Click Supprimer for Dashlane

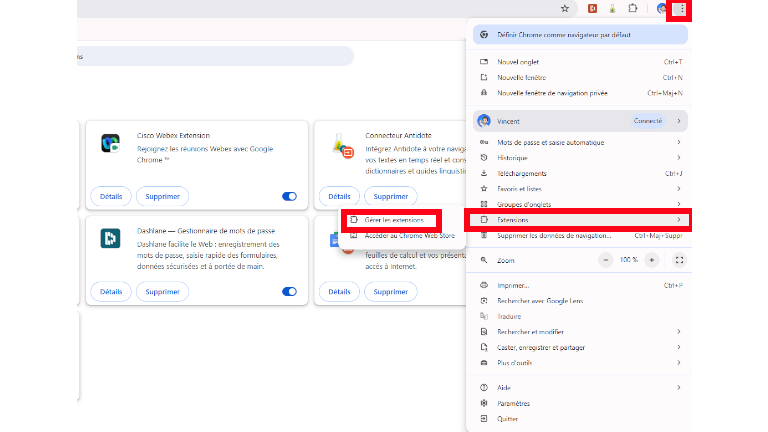(163, 291)
